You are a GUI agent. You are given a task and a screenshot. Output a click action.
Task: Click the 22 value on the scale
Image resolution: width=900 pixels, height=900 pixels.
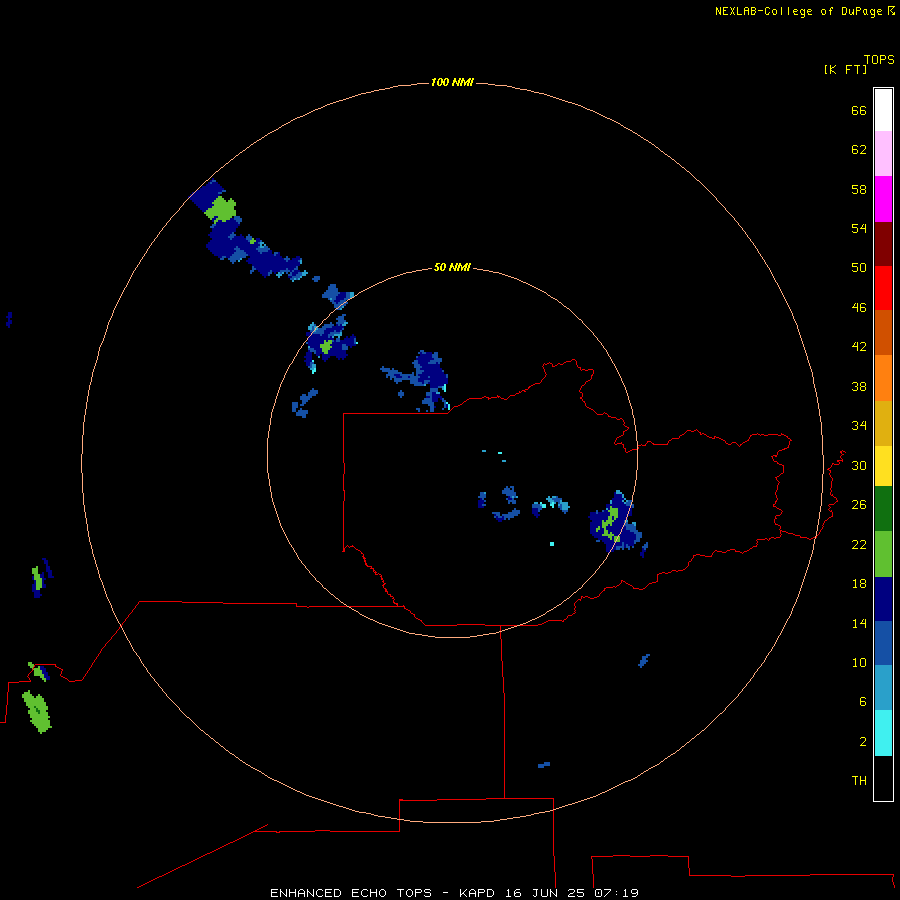click(859, 544)
